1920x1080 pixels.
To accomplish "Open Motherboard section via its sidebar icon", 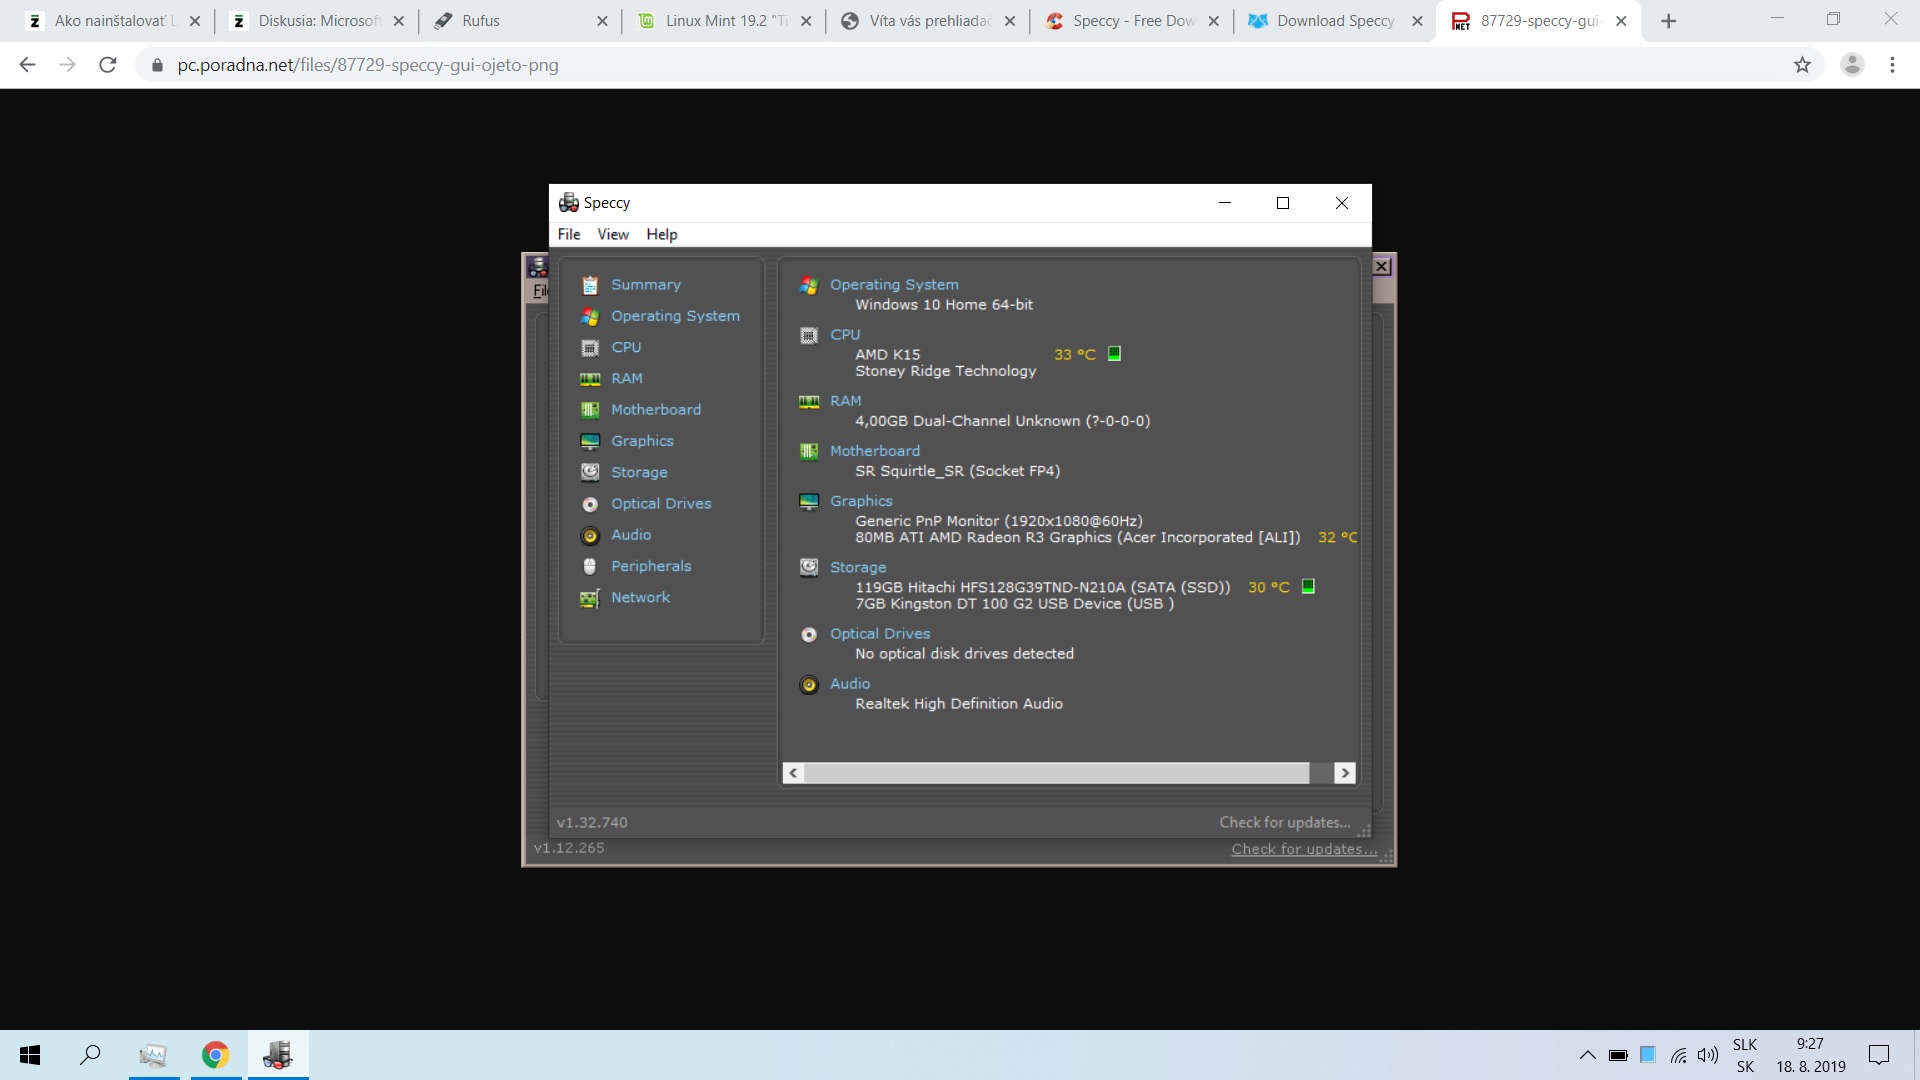I will pyautogui.click(x=590, y=410).
